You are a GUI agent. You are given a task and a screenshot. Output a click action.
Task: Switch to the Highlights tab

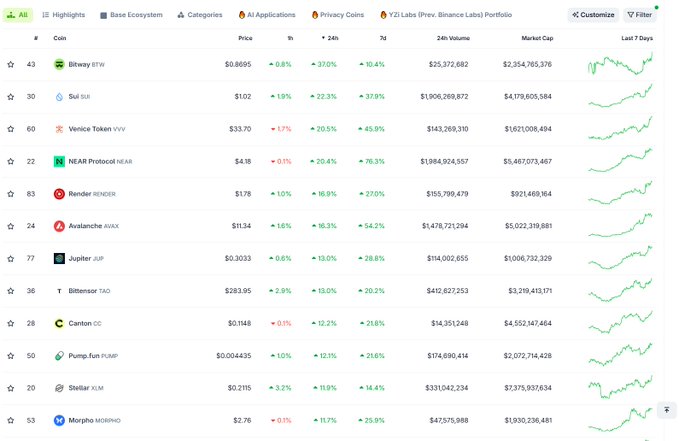tap(64, 15)
